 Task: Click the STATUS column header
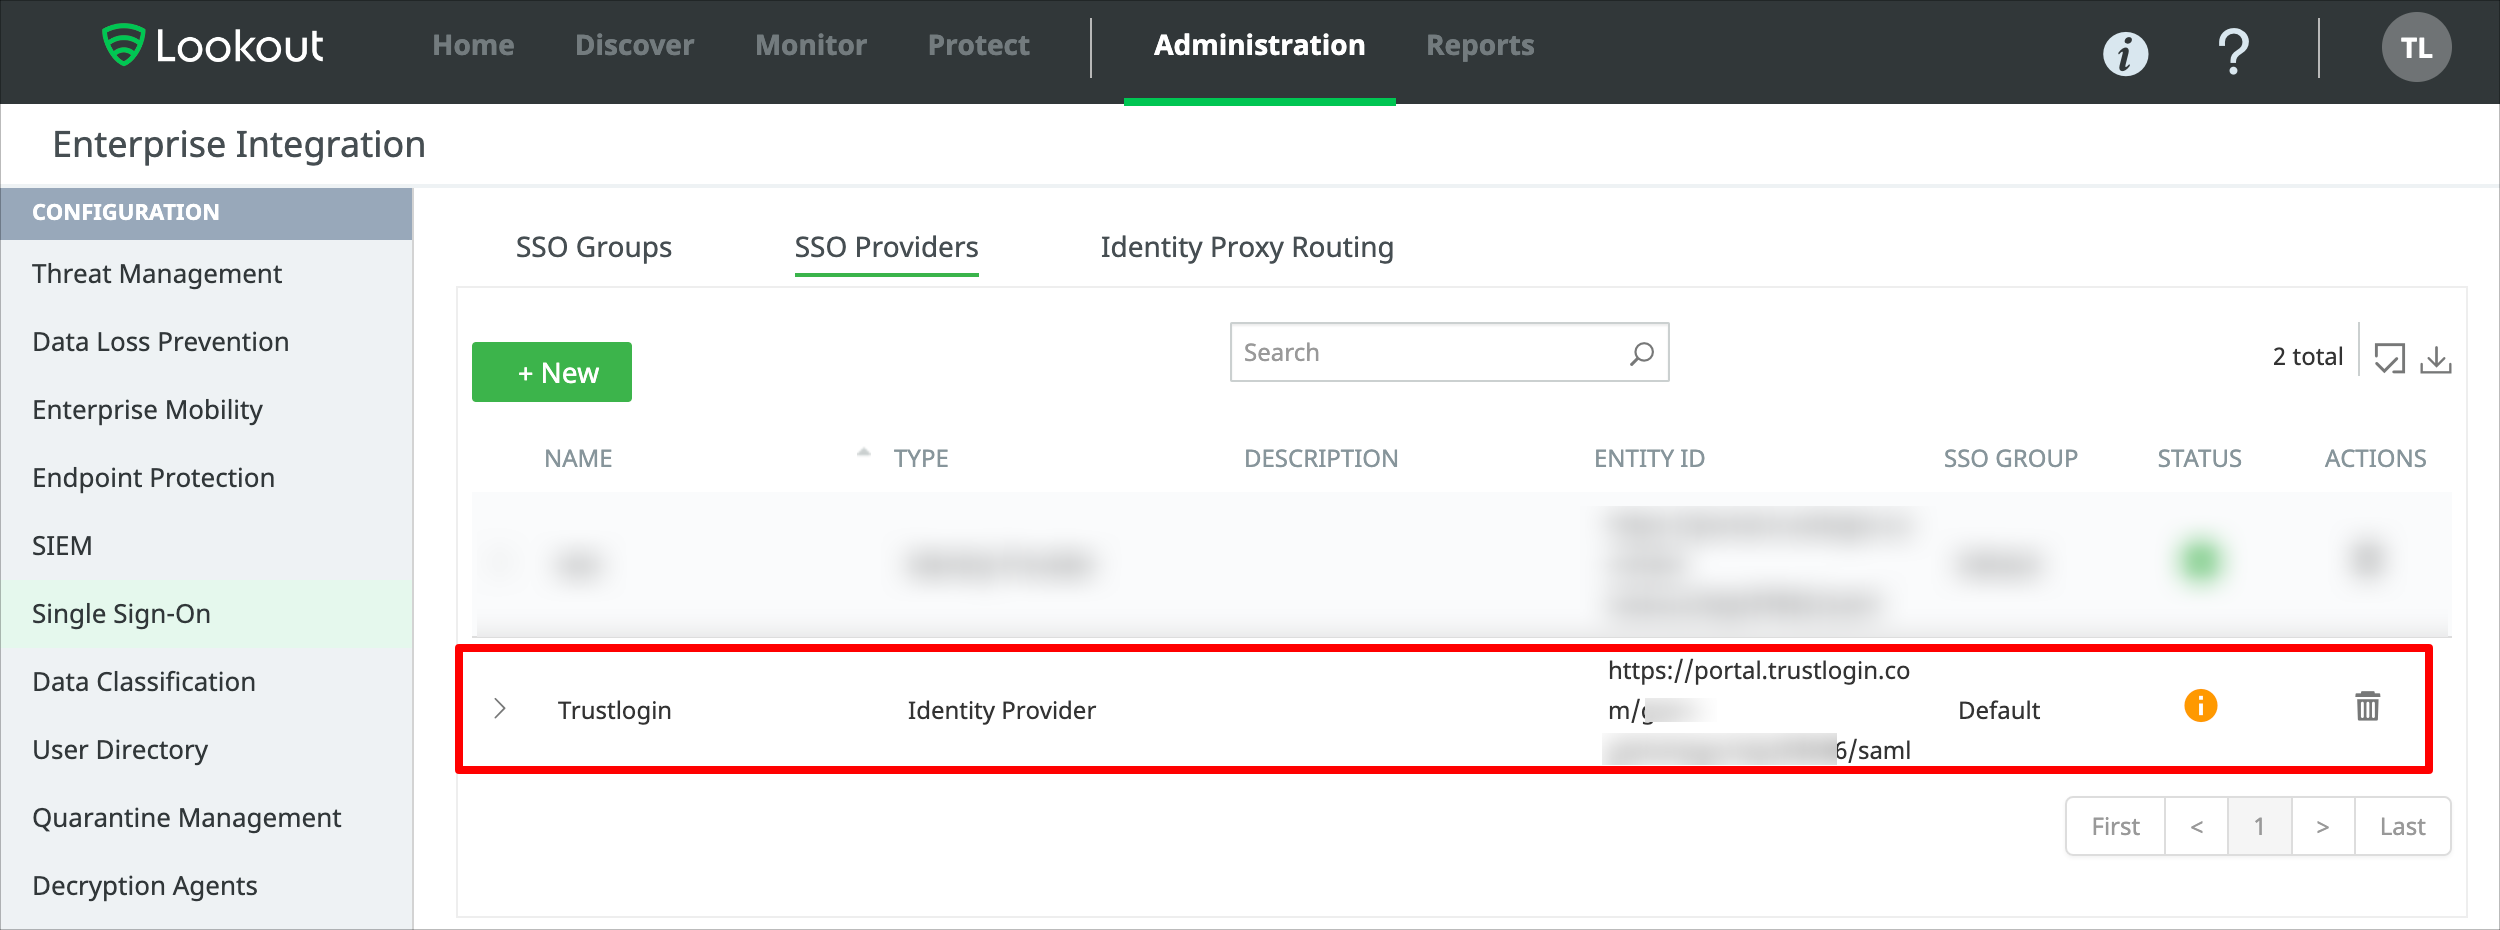pyautogui.click(x=2199, y=459)
